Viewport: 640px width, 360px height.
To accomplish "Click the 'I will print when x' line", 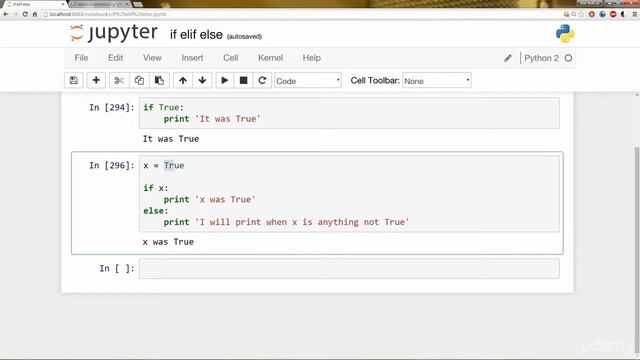I will tap(286, 222).
